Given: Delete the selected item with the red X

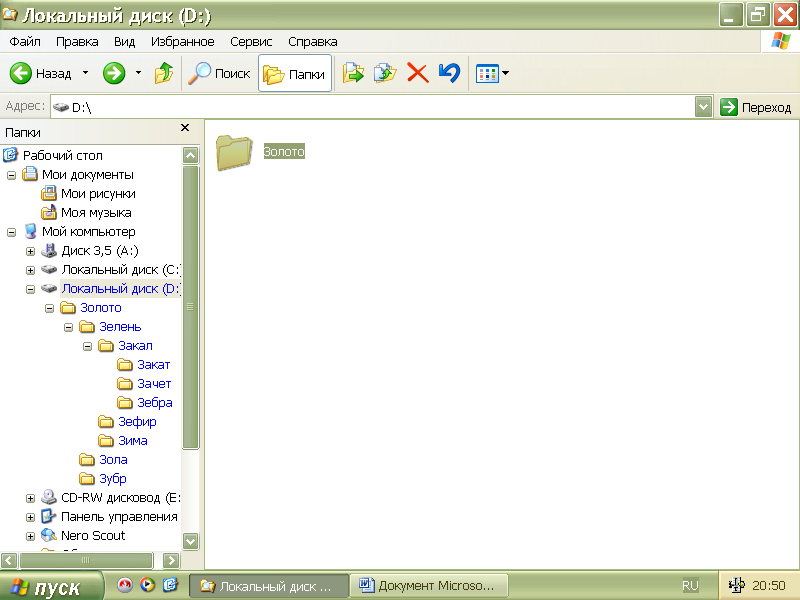Looking at the screenshot, I should coord(418,73).
